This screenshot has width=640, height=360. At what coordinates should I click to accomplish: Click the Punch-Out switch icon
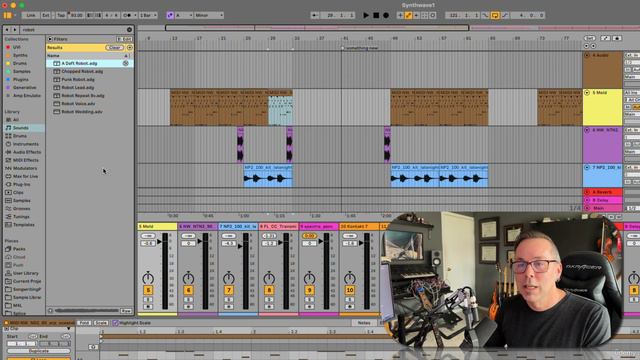click(505, 16)
